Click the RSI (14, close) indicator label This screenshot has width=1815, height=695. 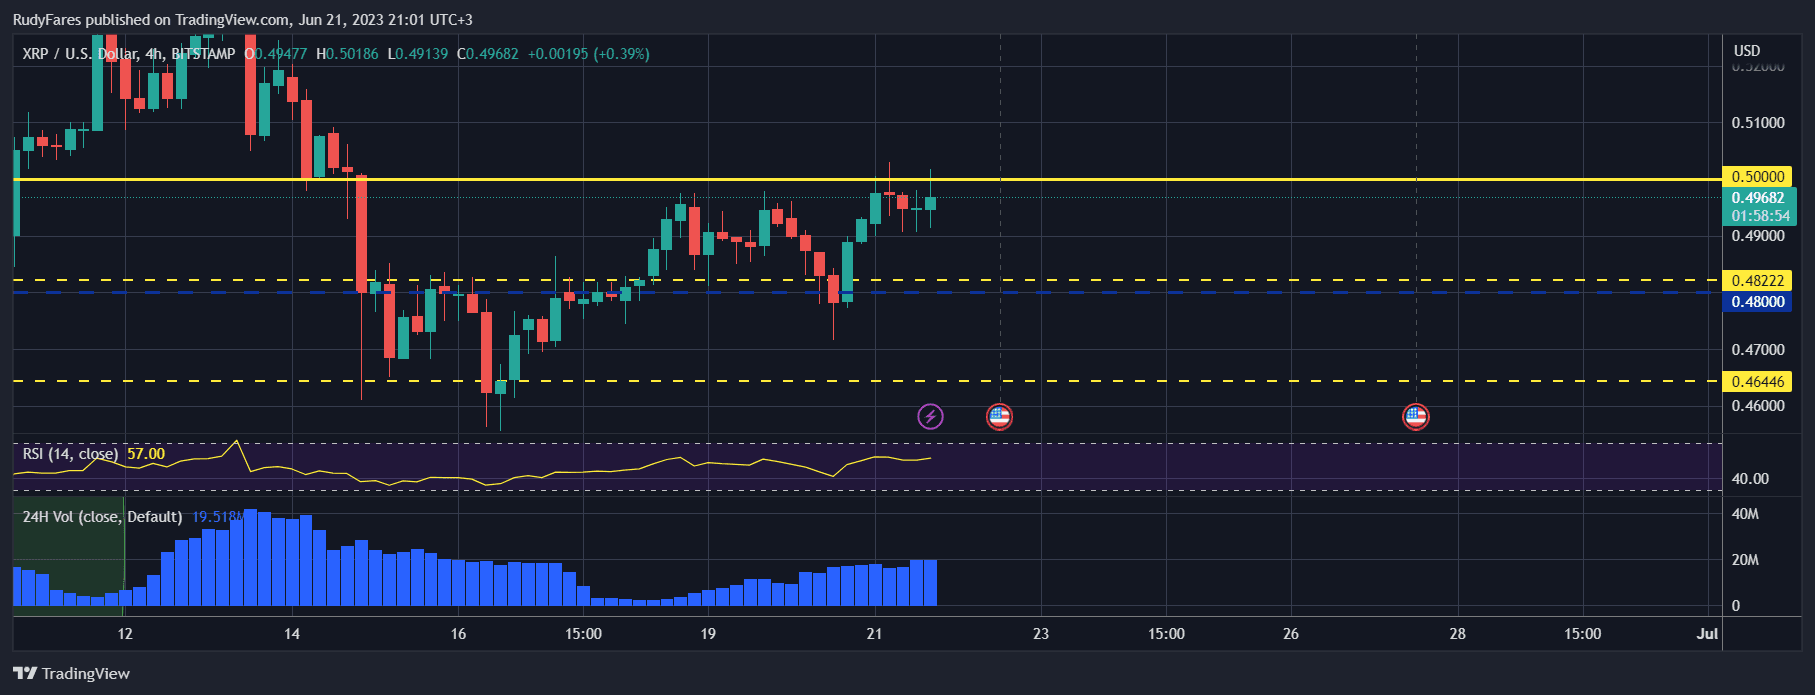click(70, 454)
